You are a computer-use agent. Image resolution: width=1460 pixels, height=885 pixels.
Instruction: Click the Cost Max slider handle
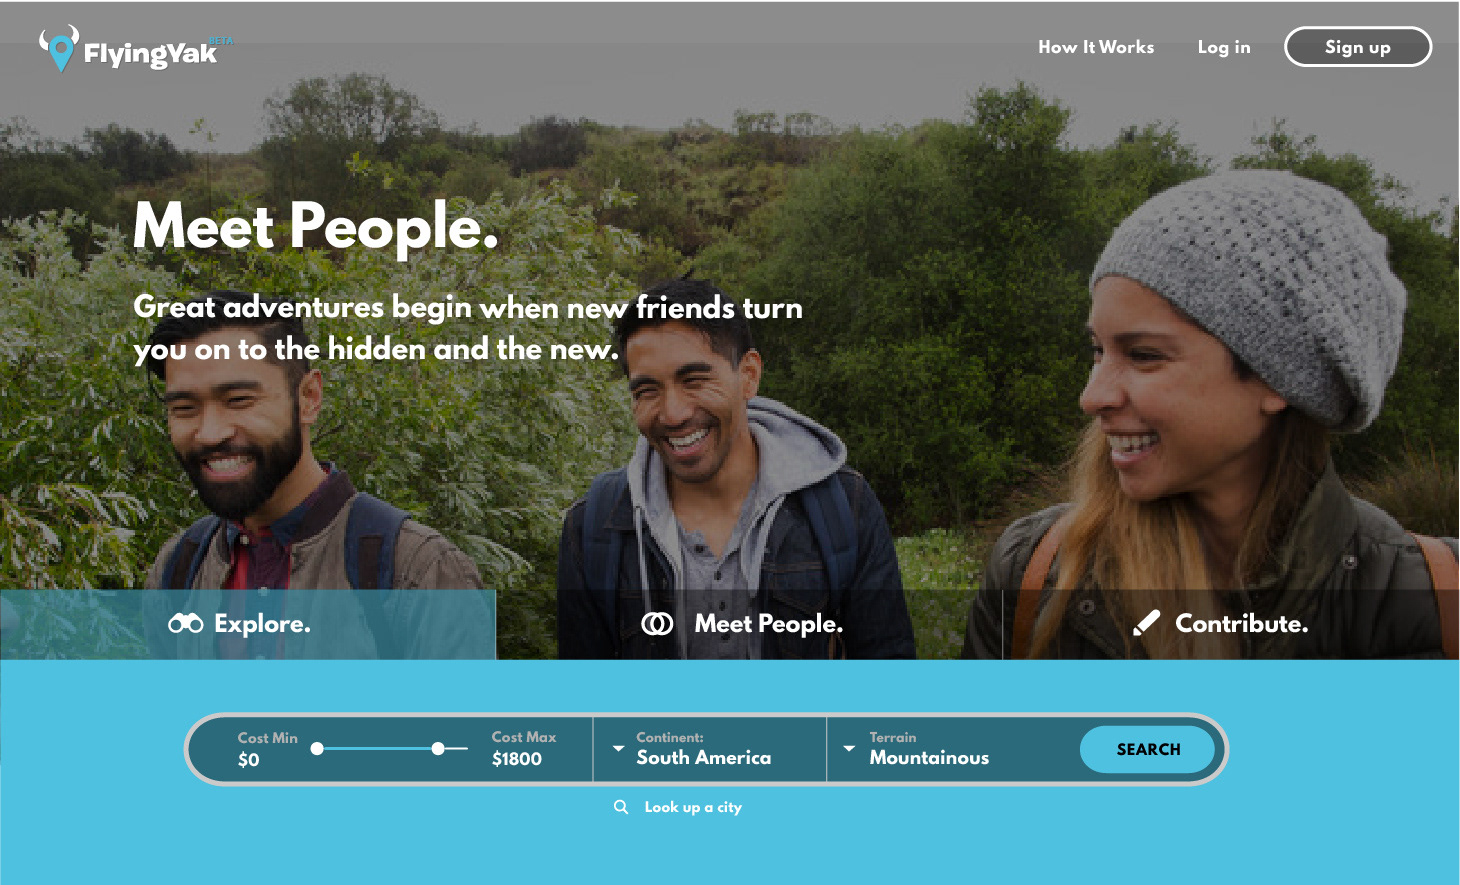pos(438,748)
